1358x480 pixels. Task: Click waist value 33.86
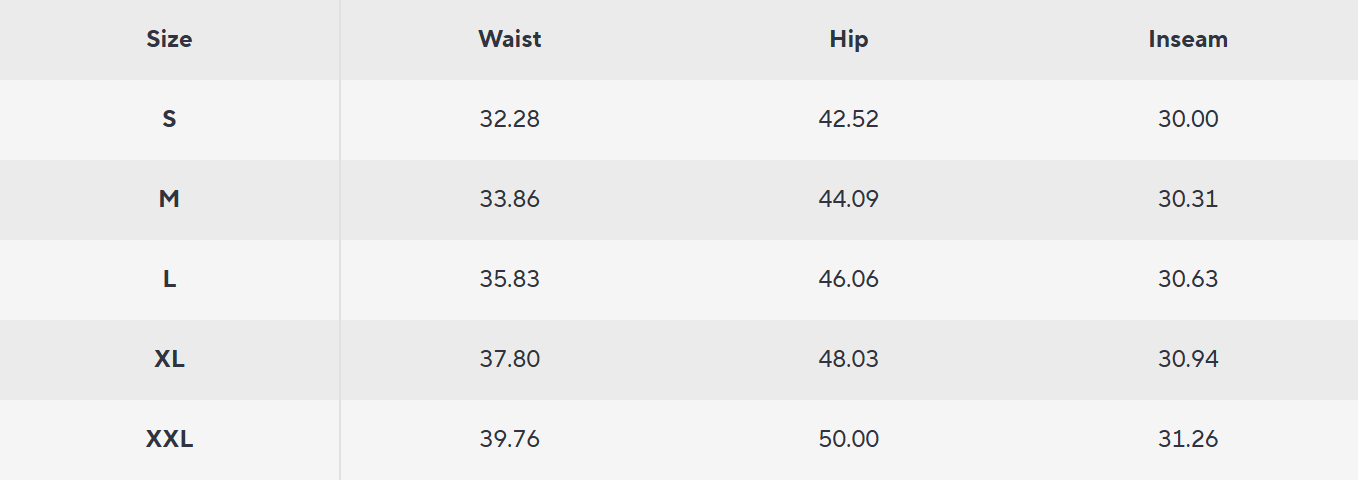pyautogui.click(x=509, y=199)
